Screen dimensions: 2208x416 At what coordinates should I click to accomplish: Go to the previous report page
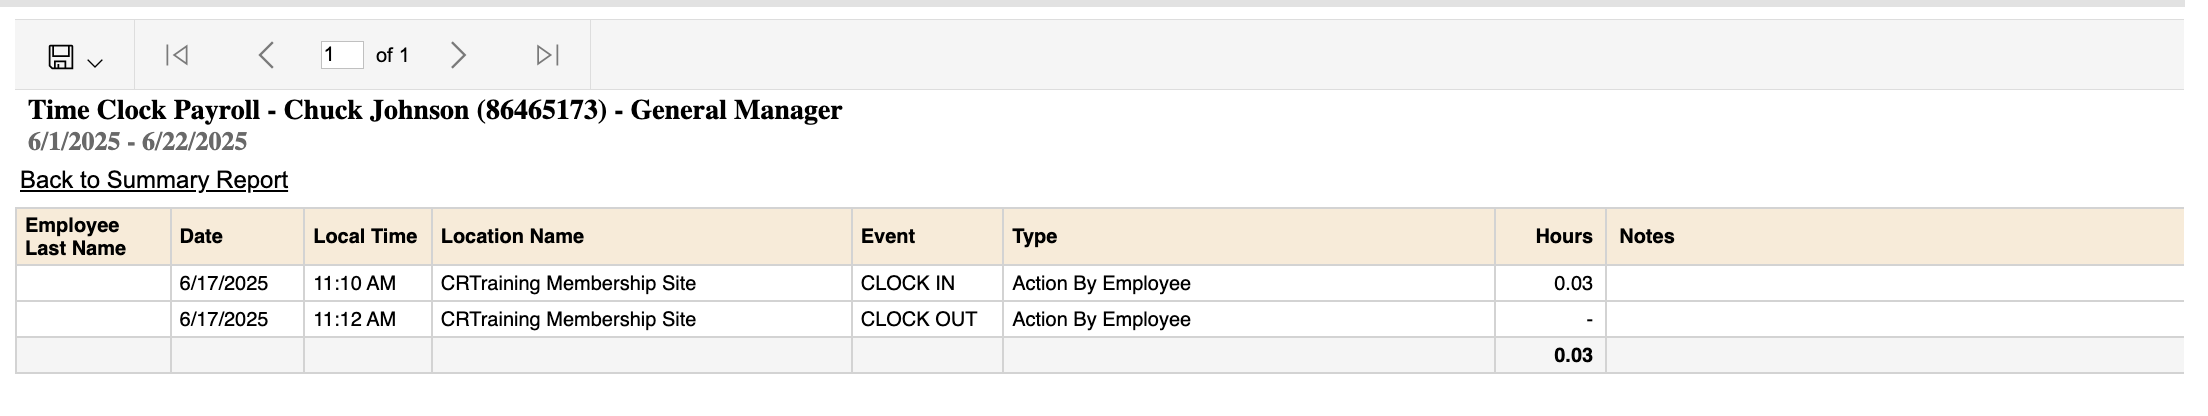coord(265,55)
